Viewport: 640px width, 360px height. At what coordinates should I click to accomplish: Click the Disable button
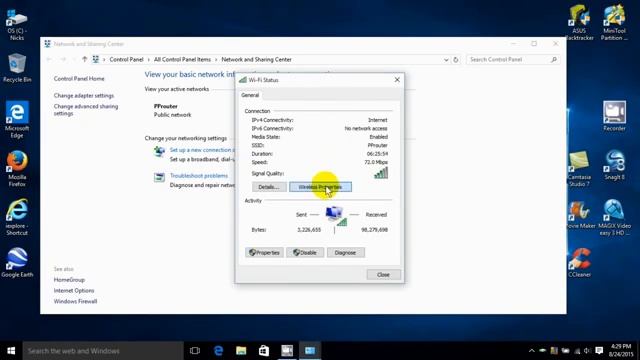(305, 253)
